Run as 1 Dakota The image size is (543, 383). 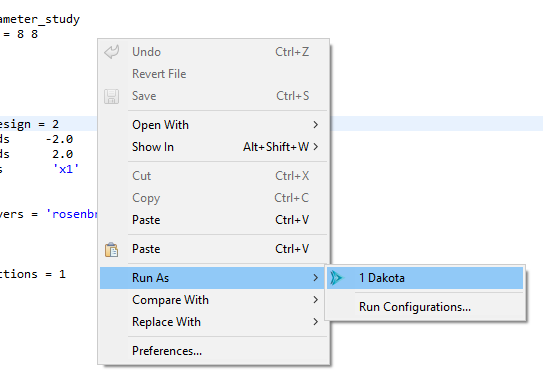coord(425,278)
